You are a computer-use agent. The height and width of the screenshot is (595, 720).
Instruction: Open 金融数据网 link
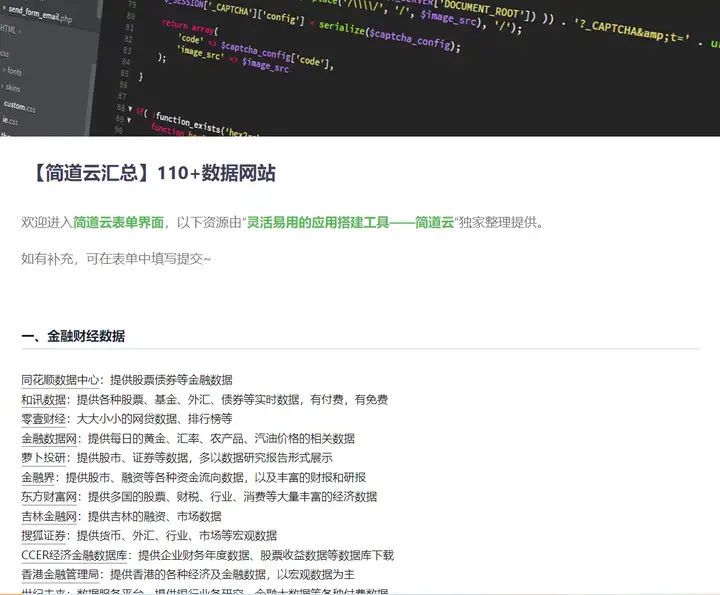coord(49,438)
